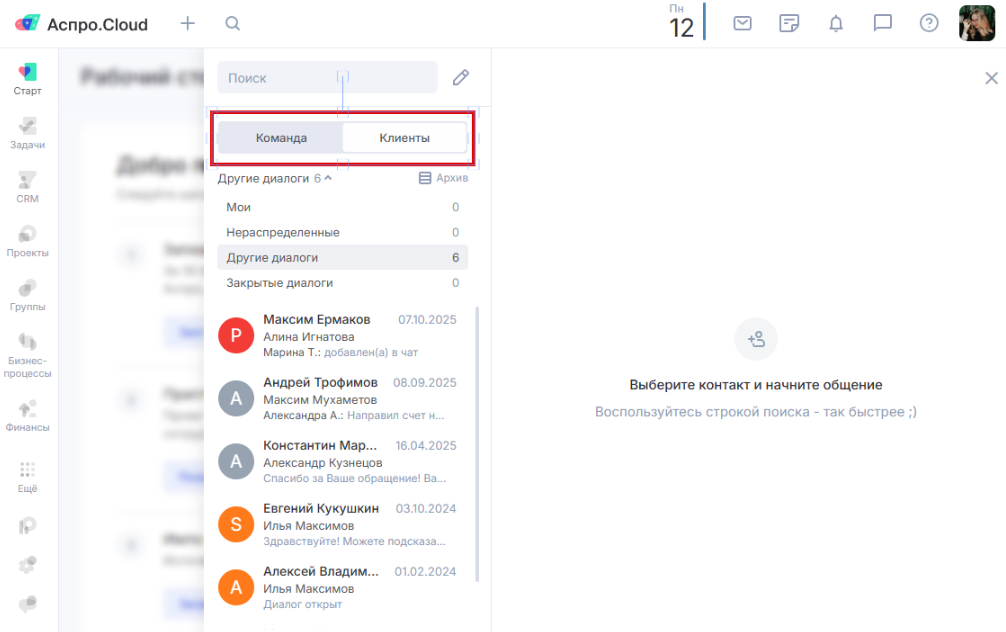
Task: Expand Ещё in the left sidebar
Action: pos(27,477)
